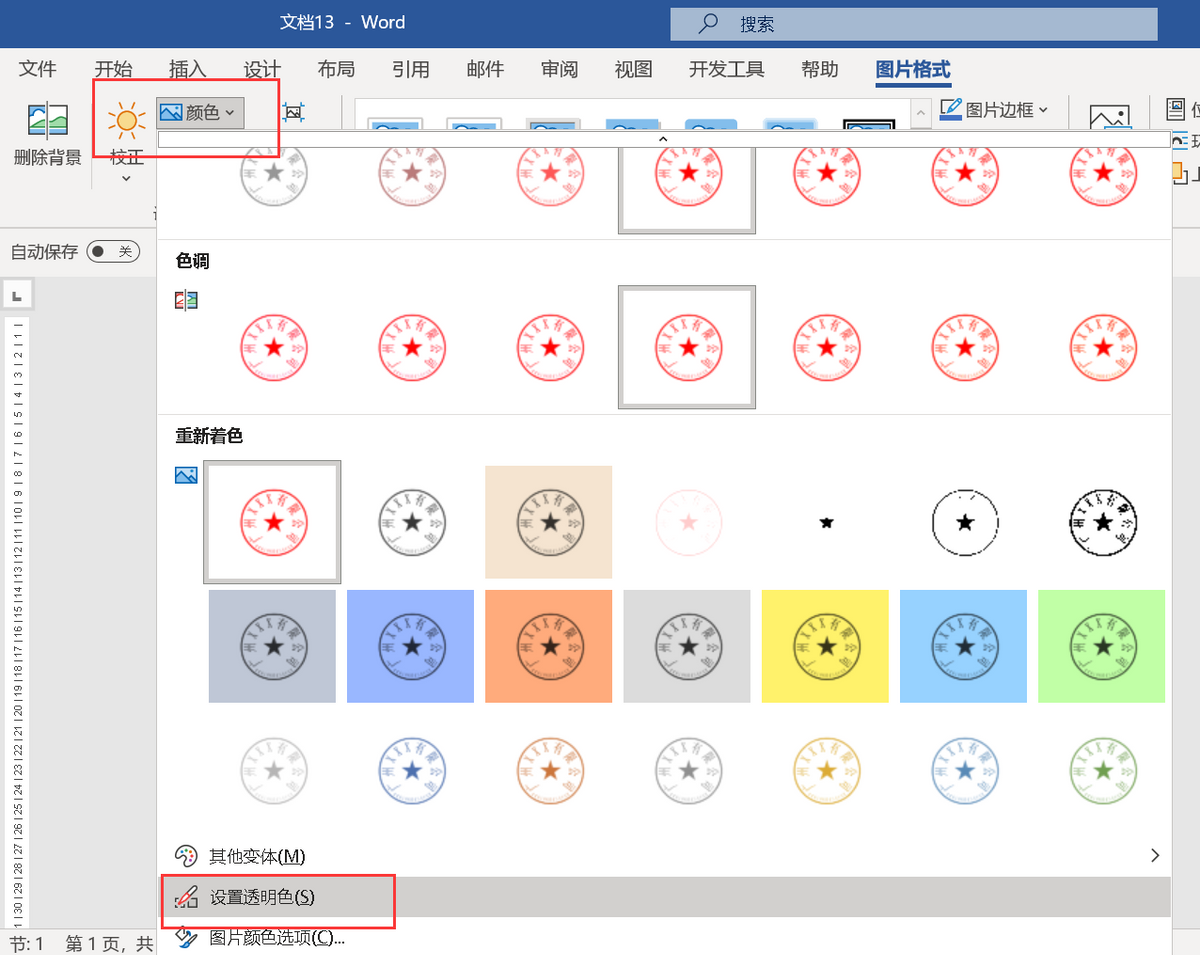
Task: Open the Review (审阅) tab
Action: click(x=559, y=69)
